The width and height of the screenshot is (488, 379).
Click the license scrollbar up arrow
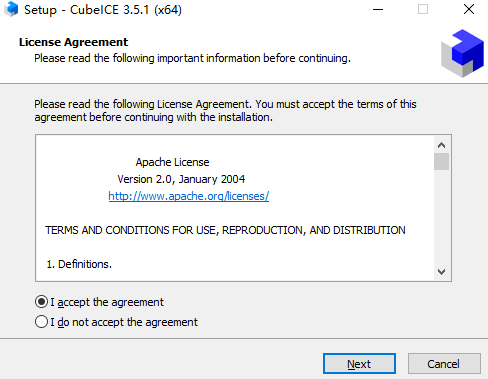[x=441, y=145]
